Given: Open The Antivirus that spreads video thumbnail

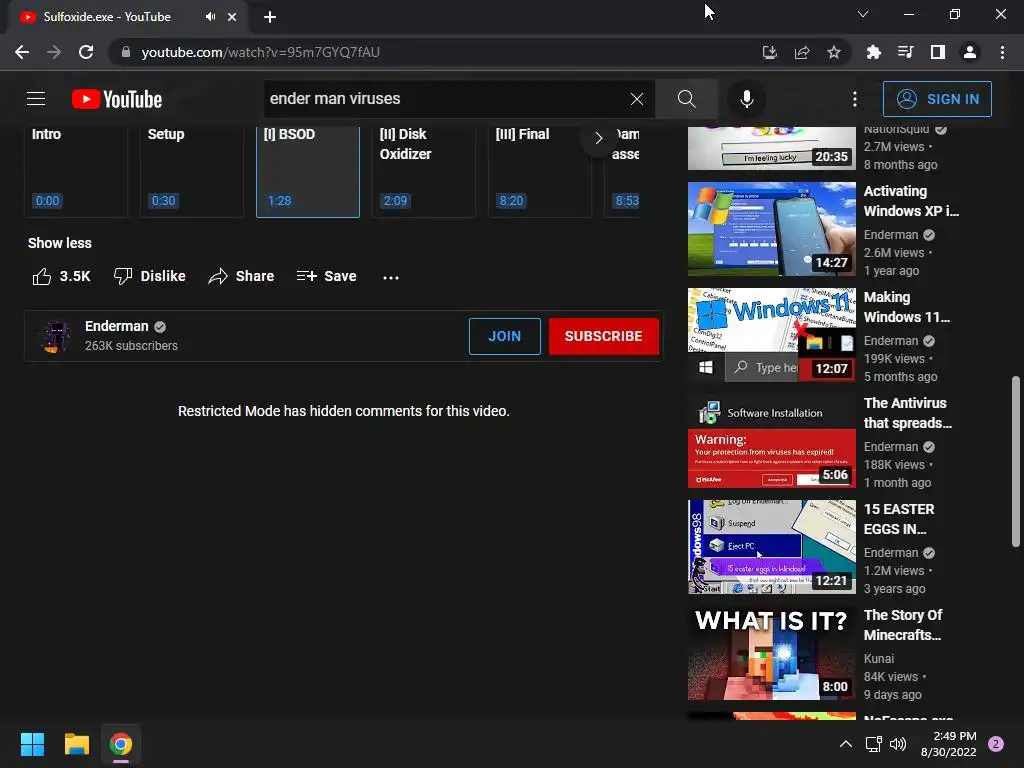Looking at the screenshot, I should 771,441.
